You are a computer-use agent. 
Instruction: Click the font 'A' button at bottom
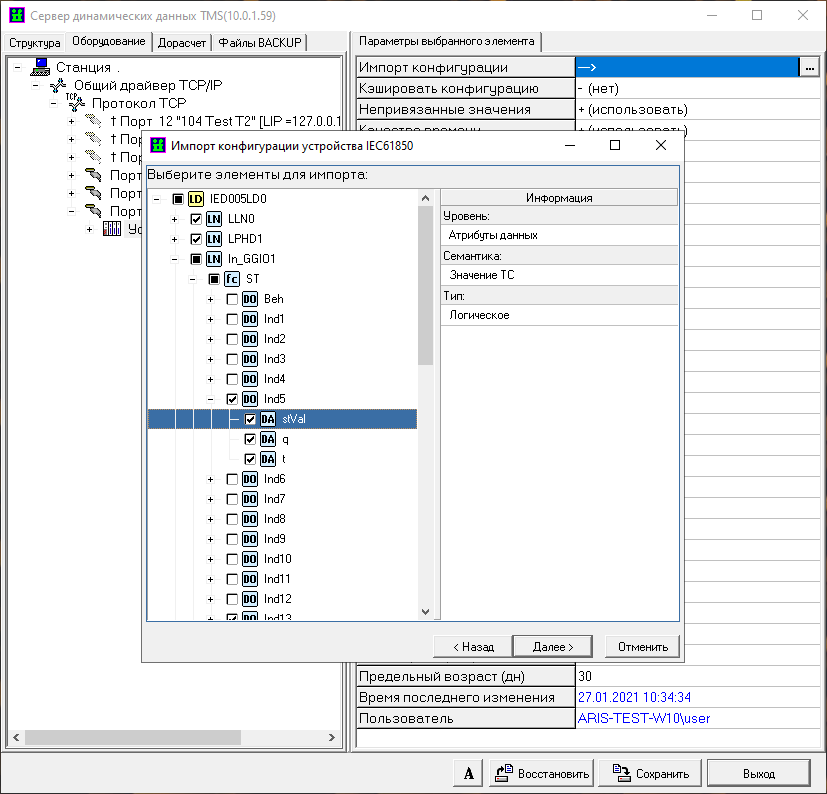coord(468,773)
